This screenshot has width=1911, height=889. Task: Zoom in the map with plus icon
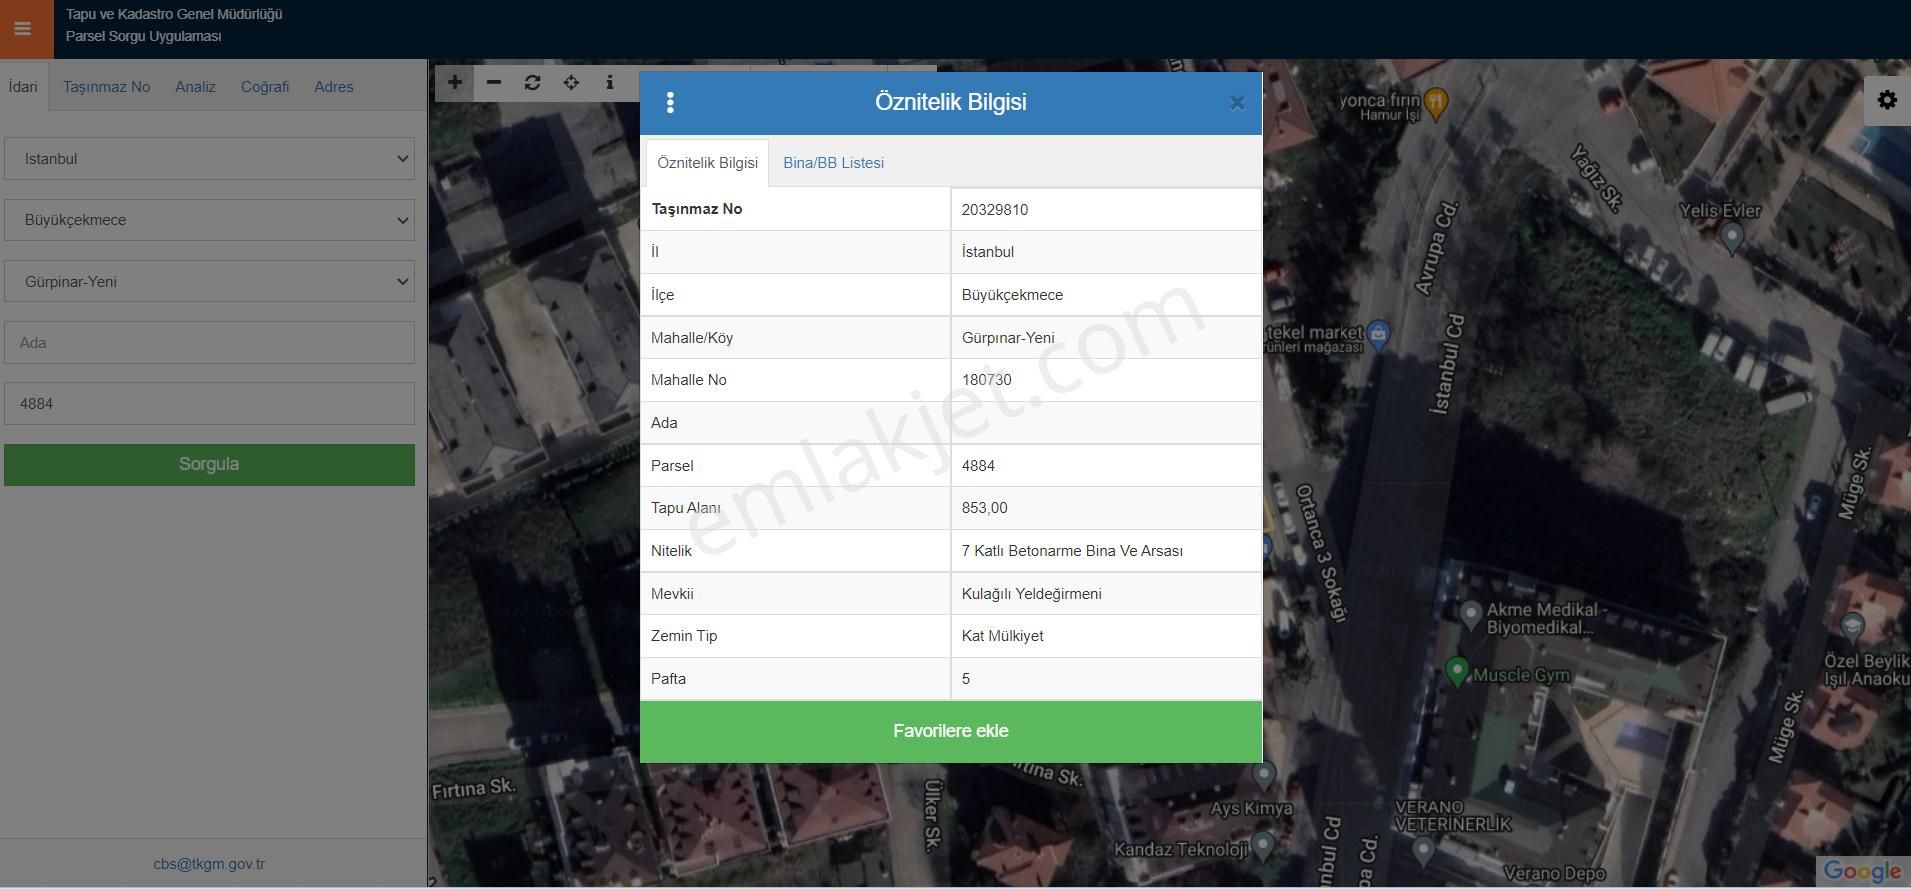click(455, 83)
